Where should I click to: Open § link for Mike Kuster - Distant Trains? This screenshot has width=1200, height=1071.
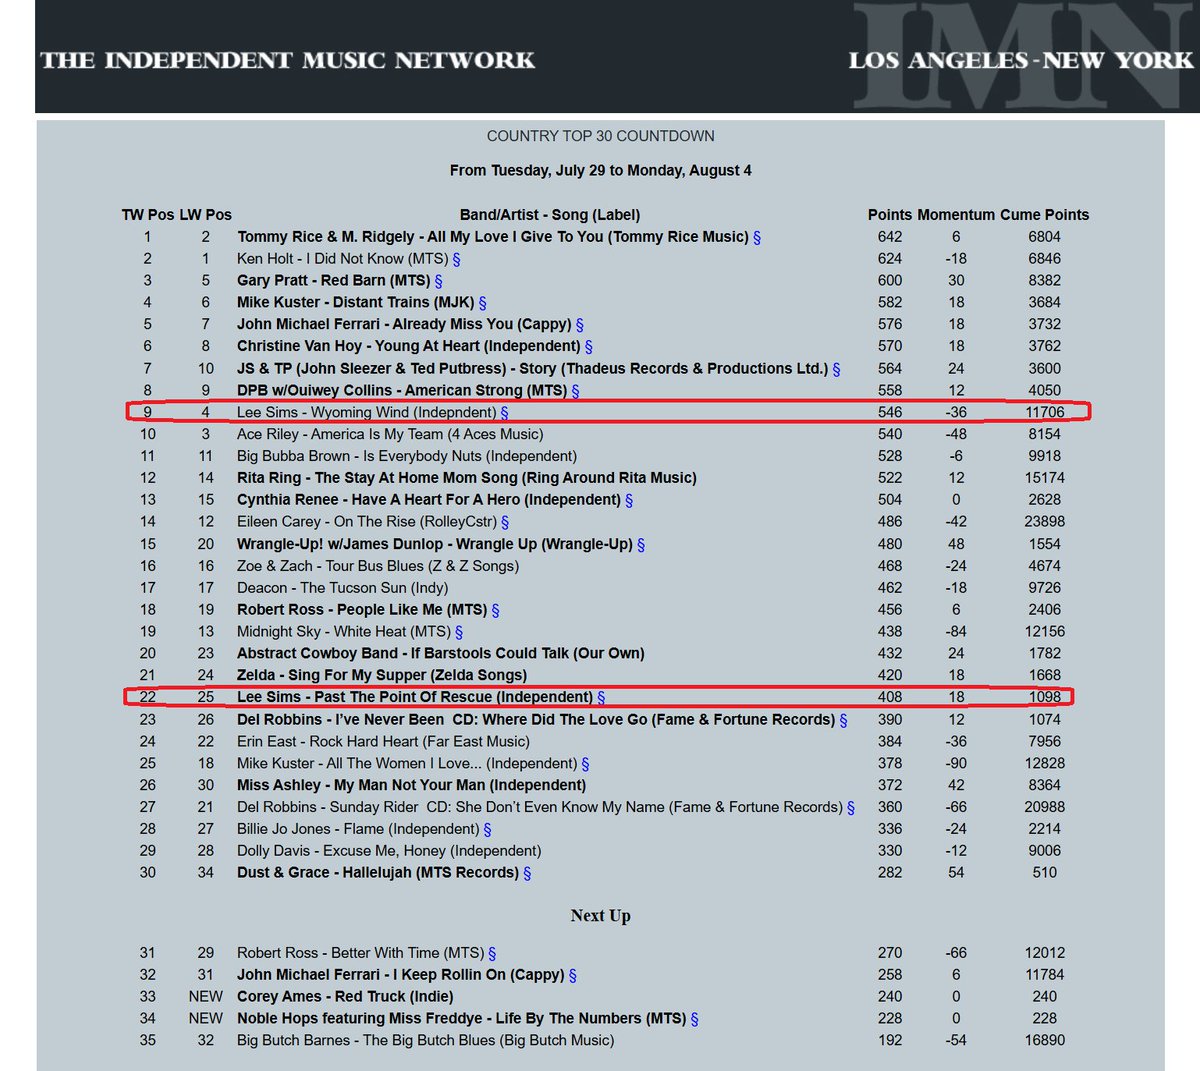coord(483,303)
